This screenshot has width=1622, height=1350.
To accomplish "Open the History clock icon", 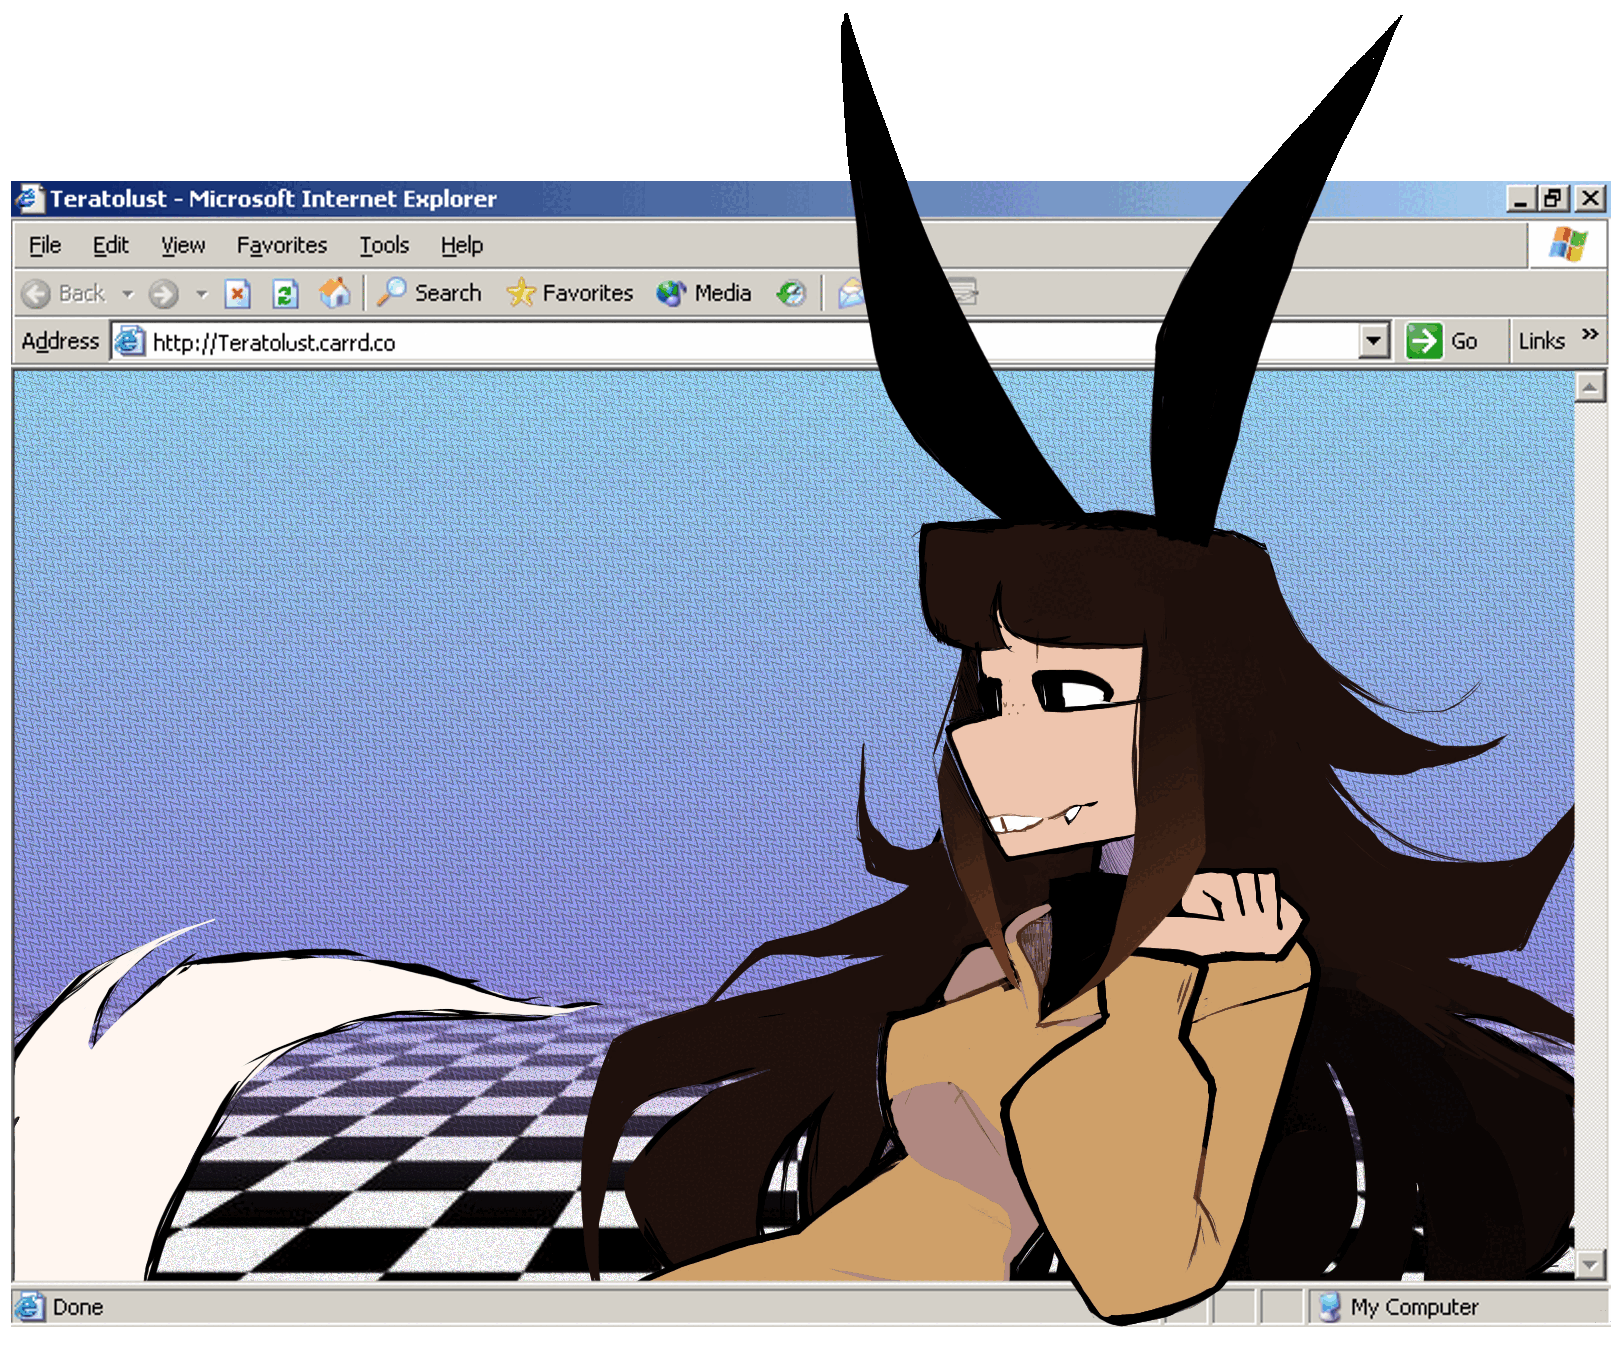I will click(x=791, y=293).
